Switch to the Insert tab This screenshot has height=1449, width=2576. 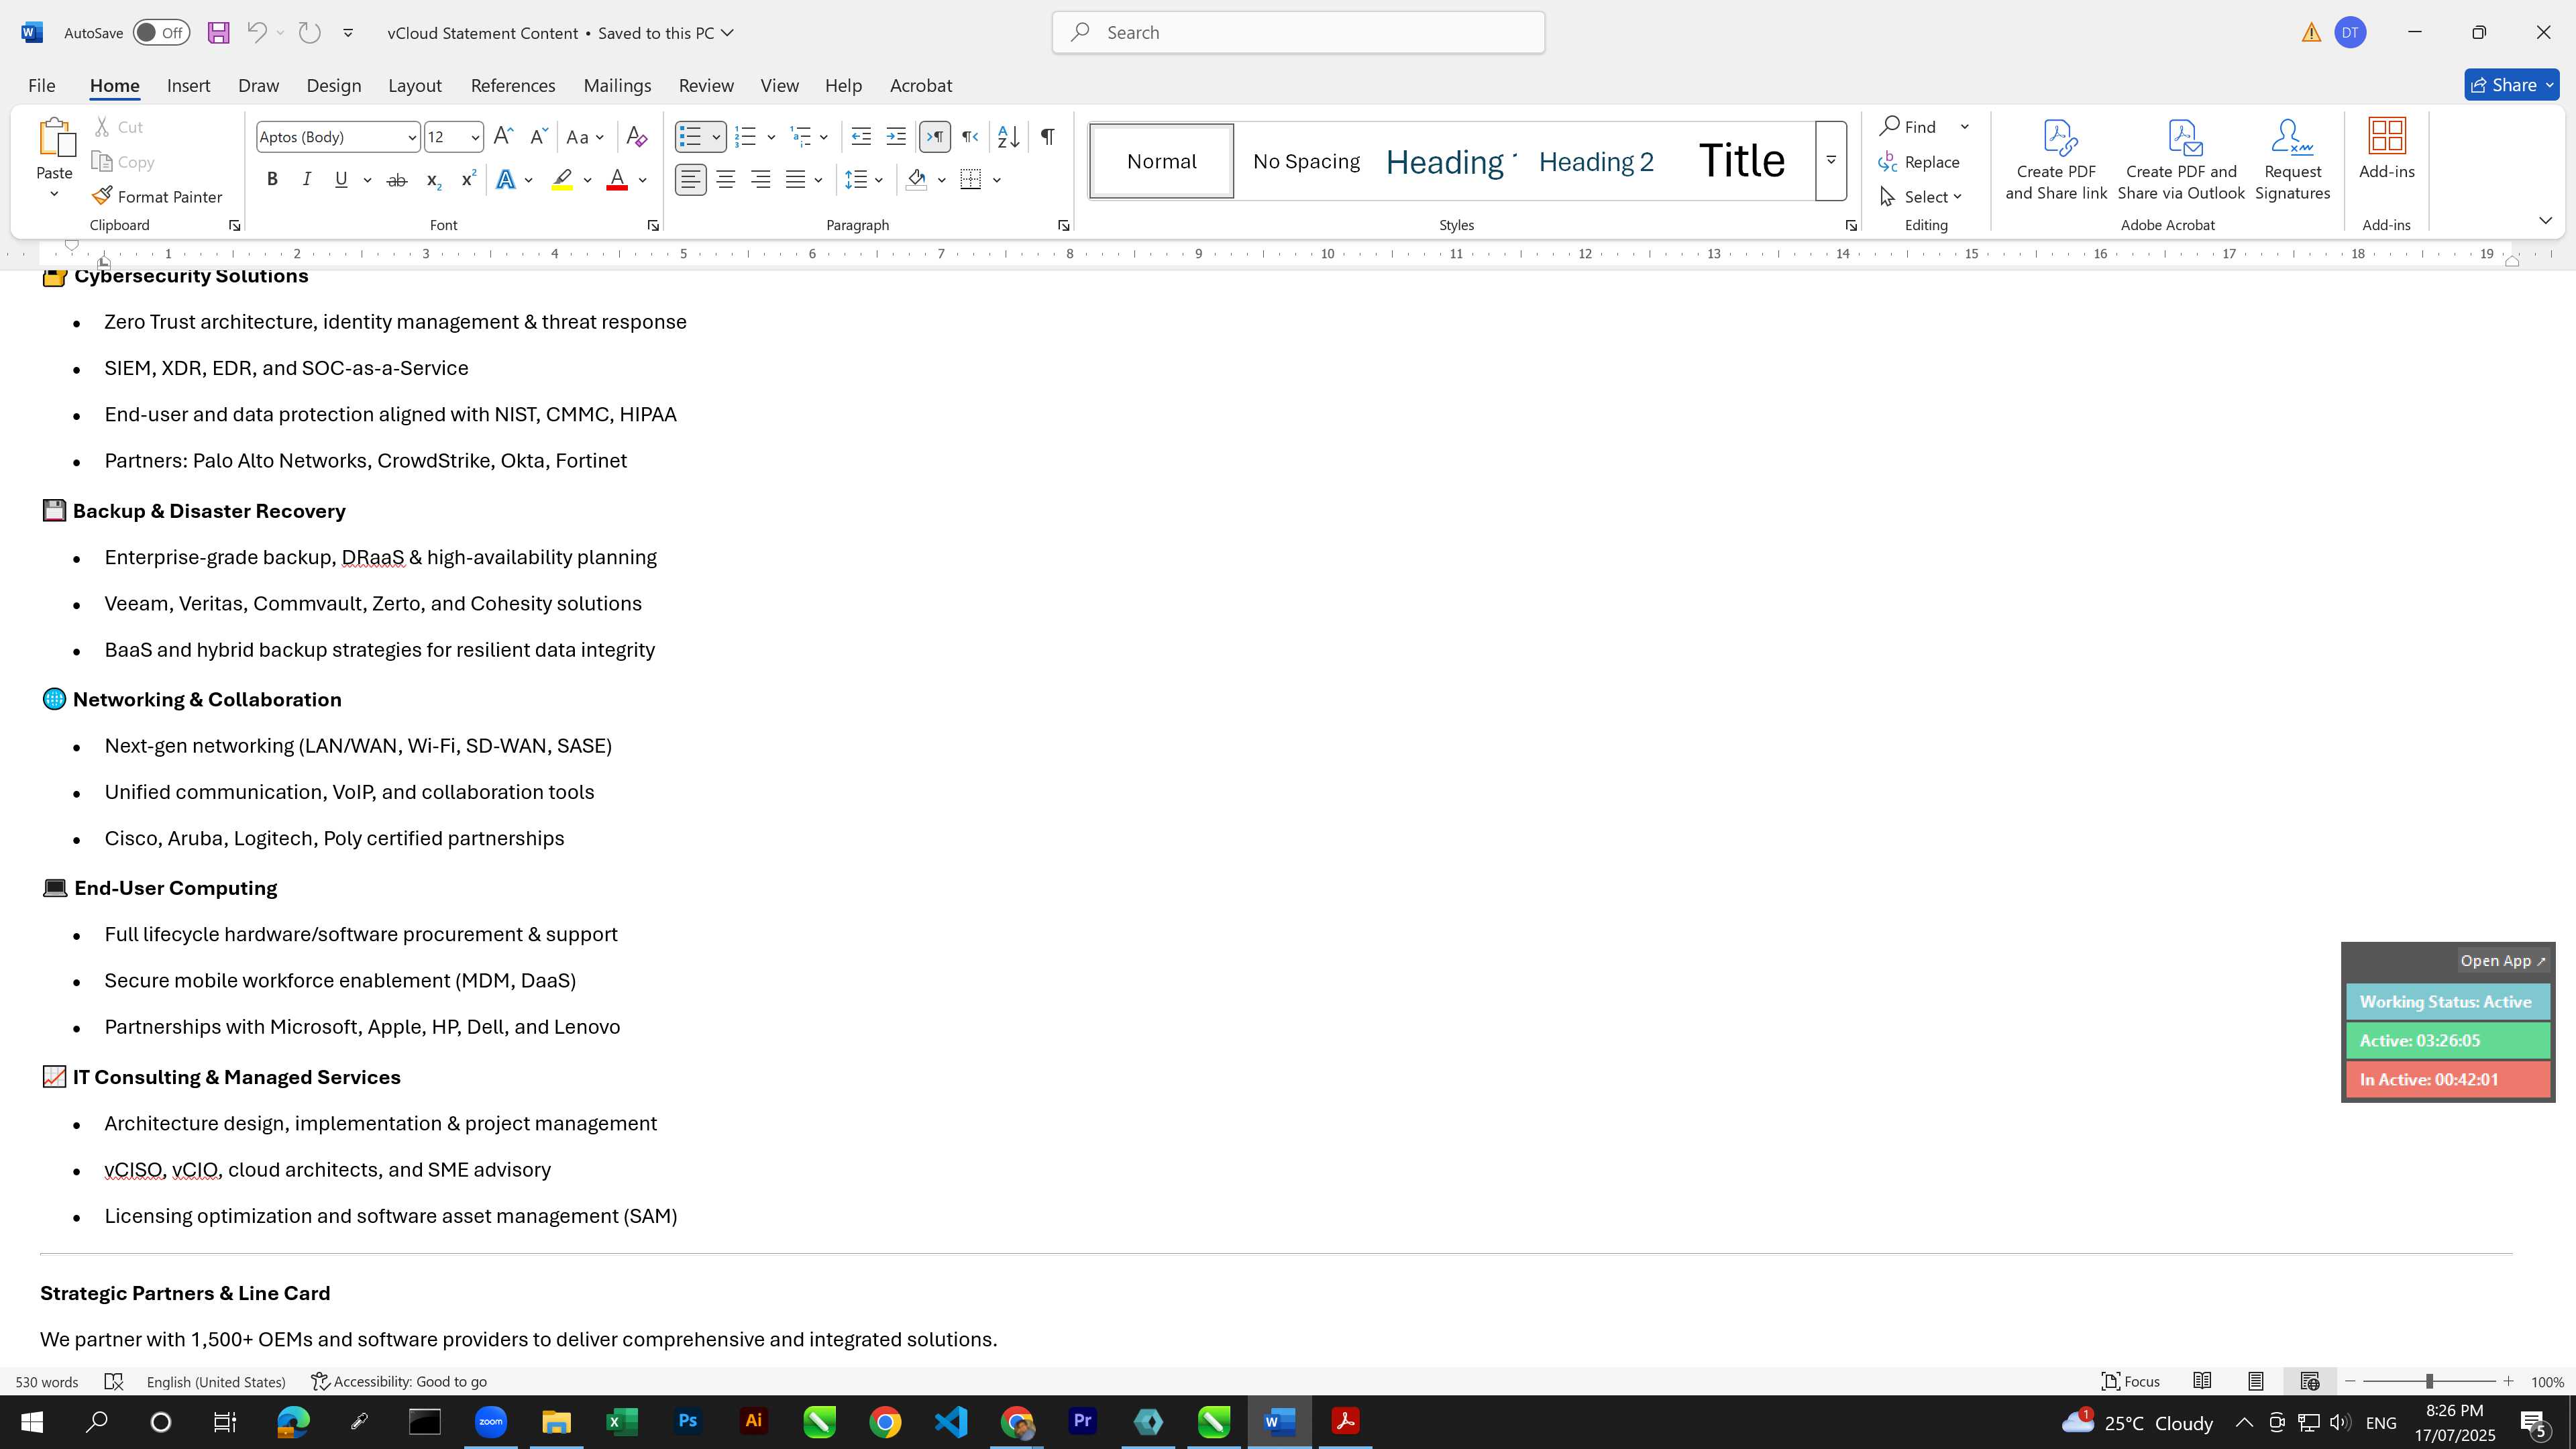click(x=188, y=86)
